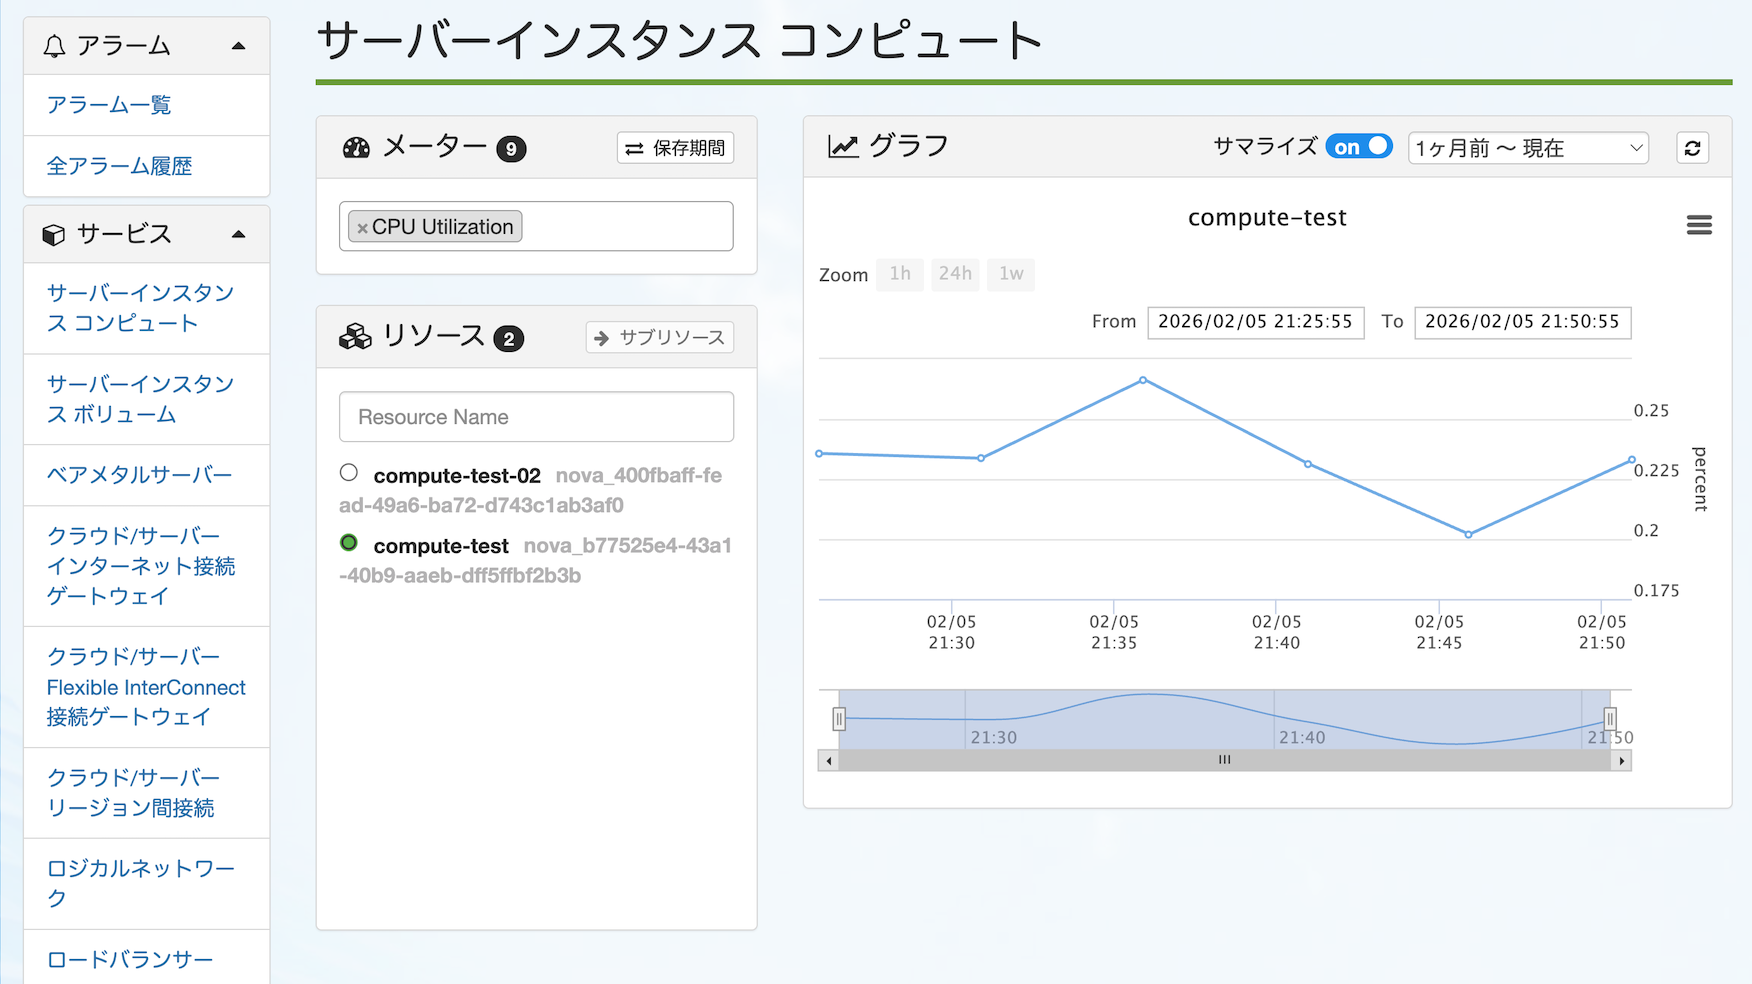Open インターネット接続ゲートウェイ menu item
The image size is (1752, 984).
141,566
